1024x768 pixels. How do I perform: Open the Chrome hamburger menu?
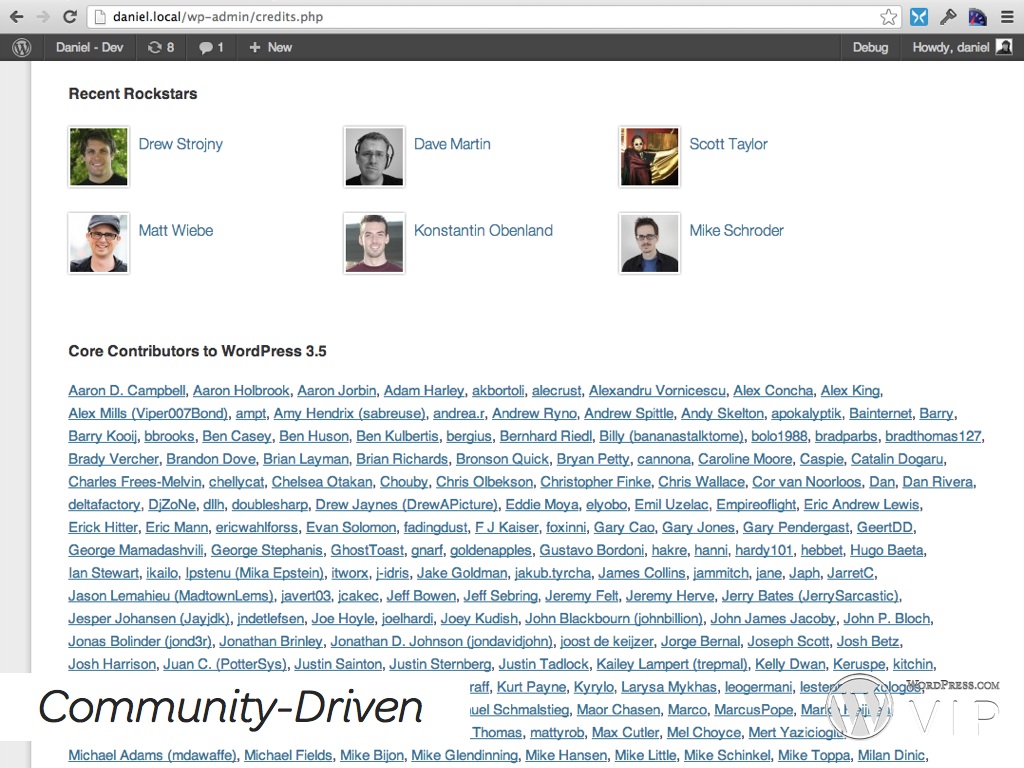click(1008, 17)
